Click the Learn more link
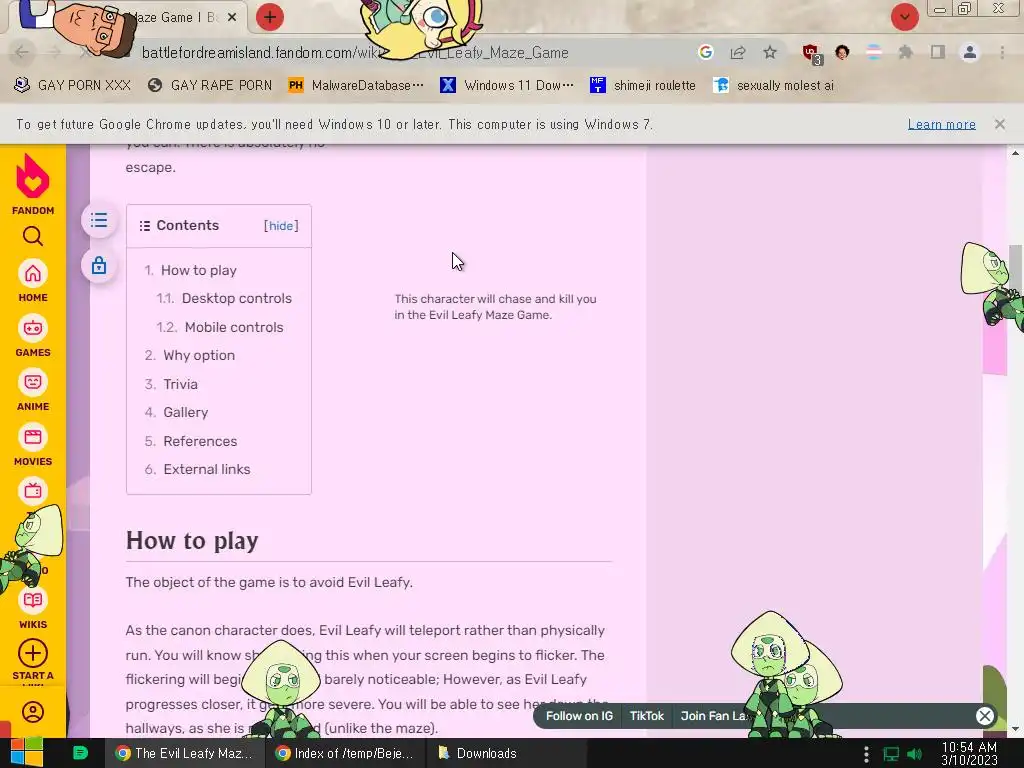This screenshot has height=768, width=1024. pyautogui.click(x=941, y=124)
